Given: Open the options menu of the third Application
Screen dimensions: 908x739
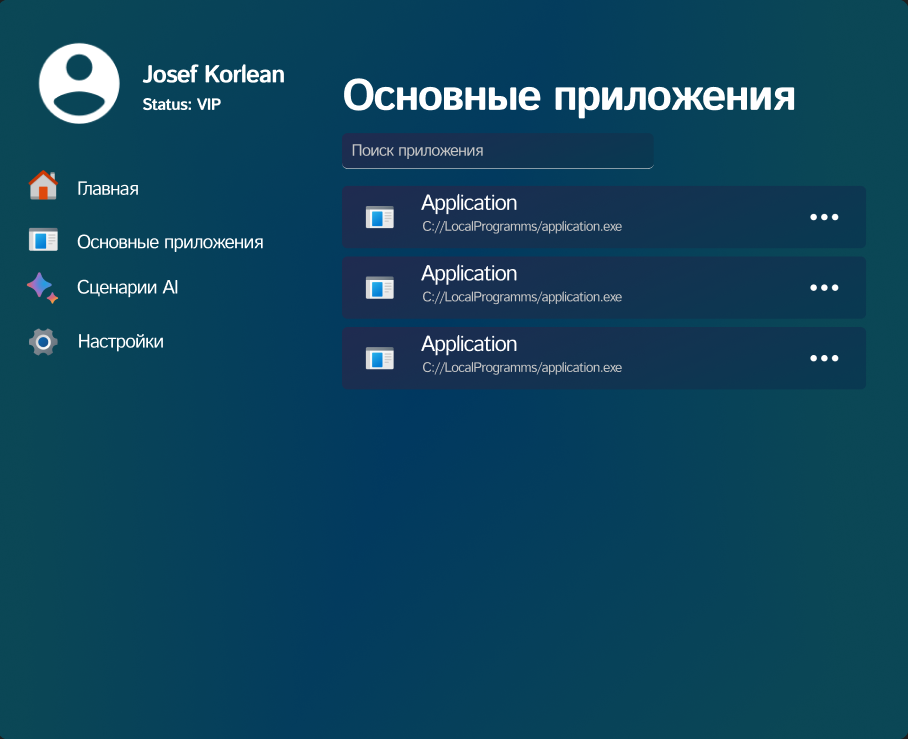Looking at the screenshot, I should [x=824, y=358].
